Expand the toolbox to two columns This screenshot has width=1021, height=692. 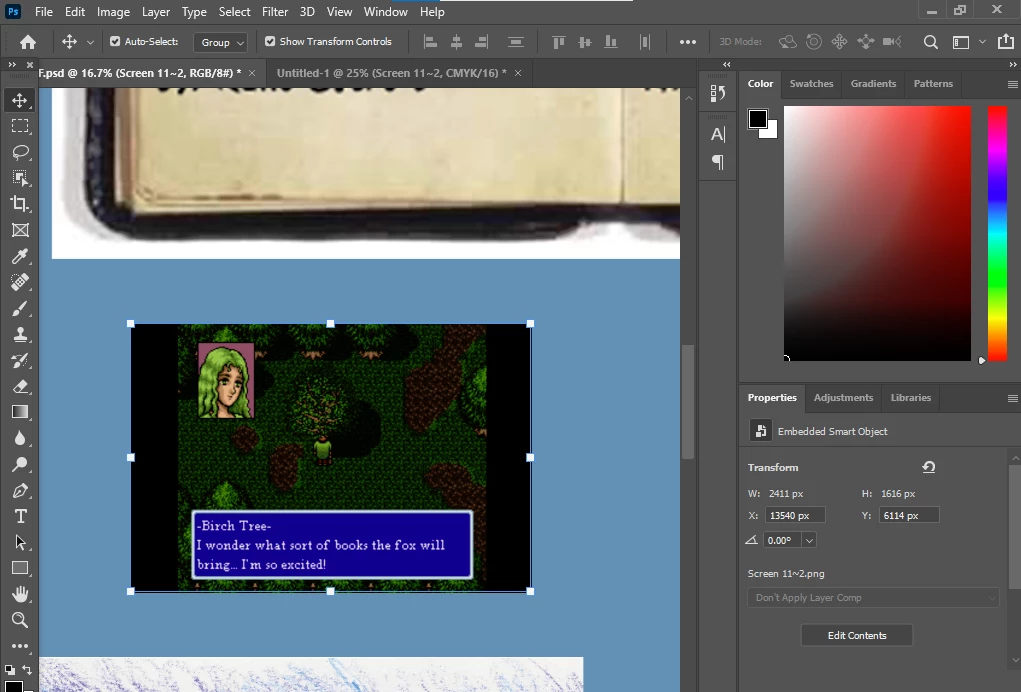coord(12,64)
